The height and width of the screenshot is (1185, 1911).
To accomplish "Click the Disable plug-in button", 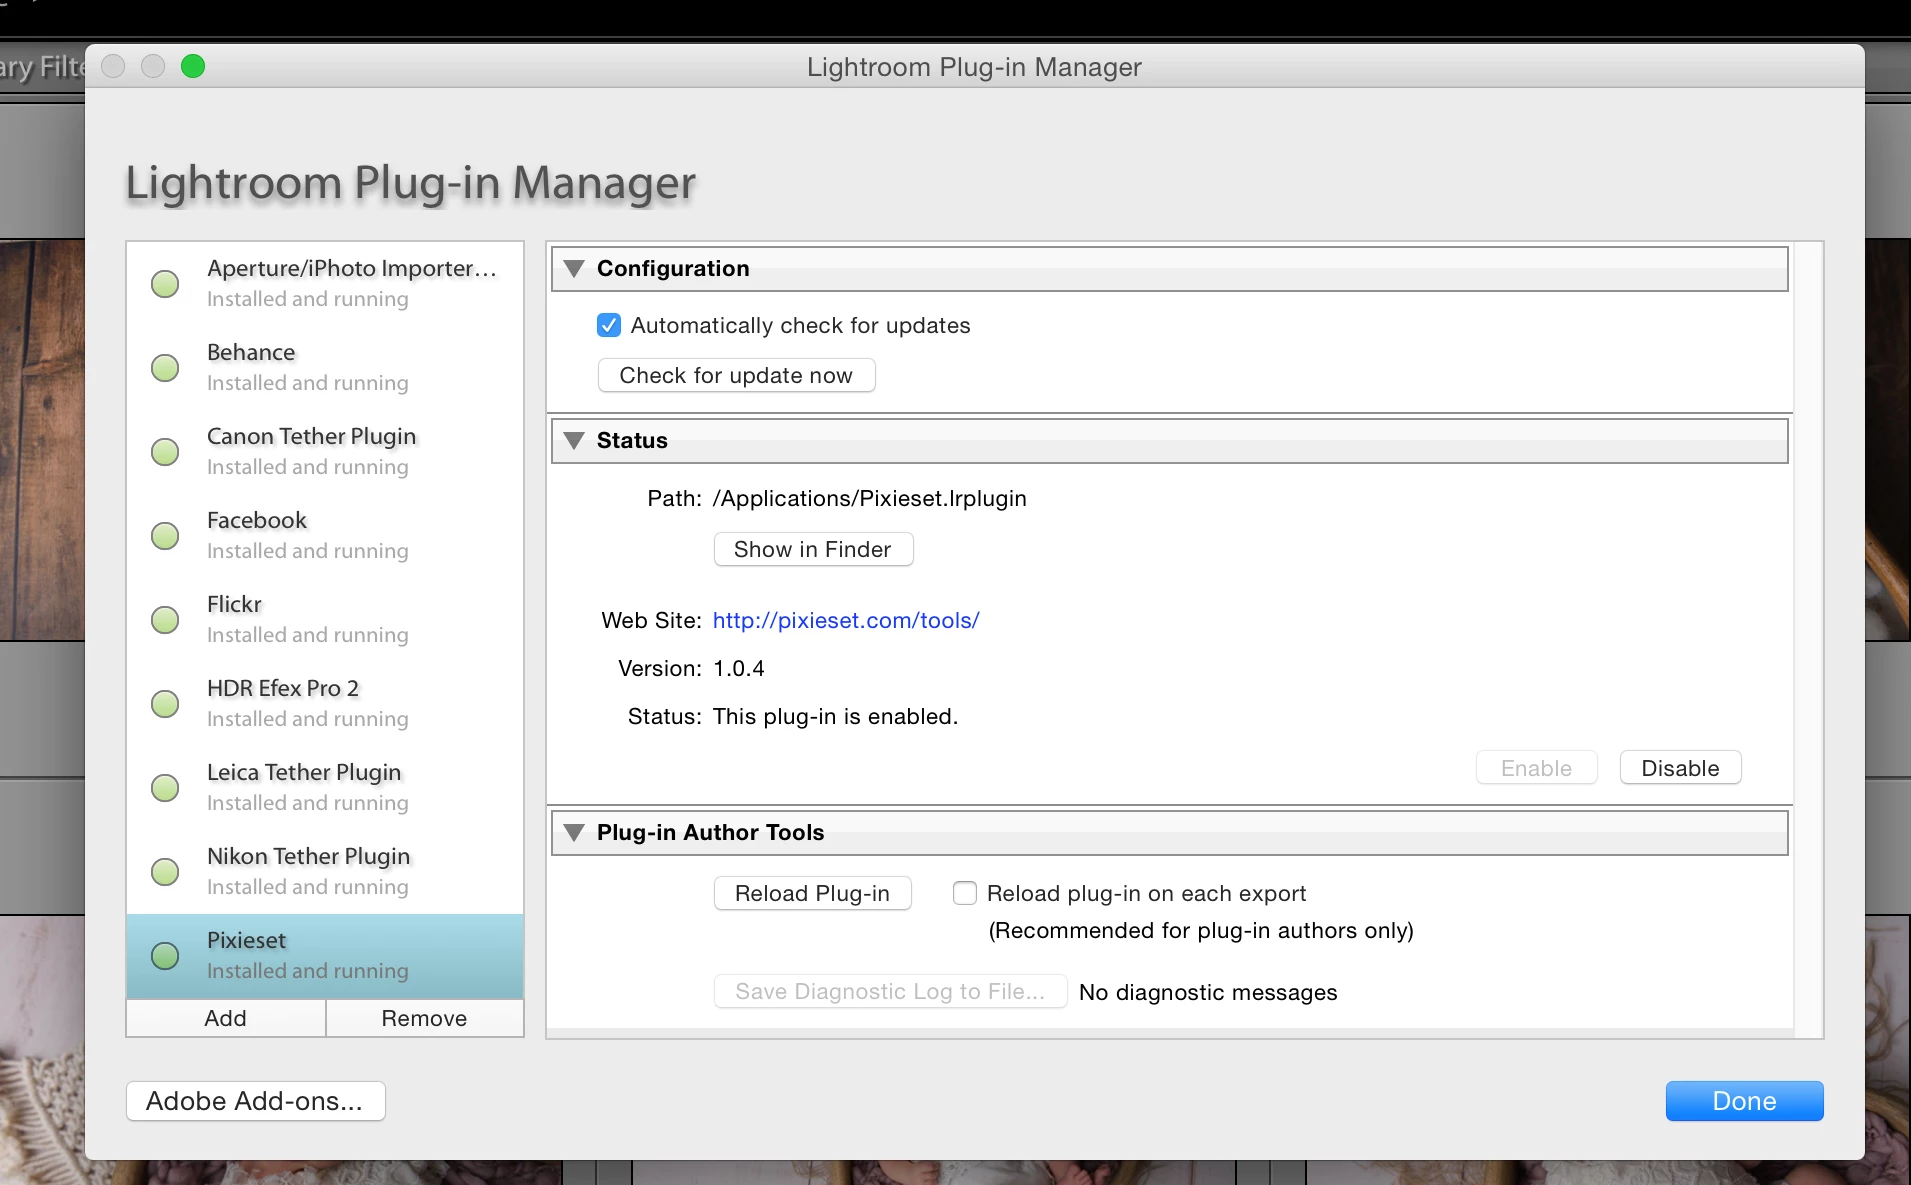I will 1680,768.
